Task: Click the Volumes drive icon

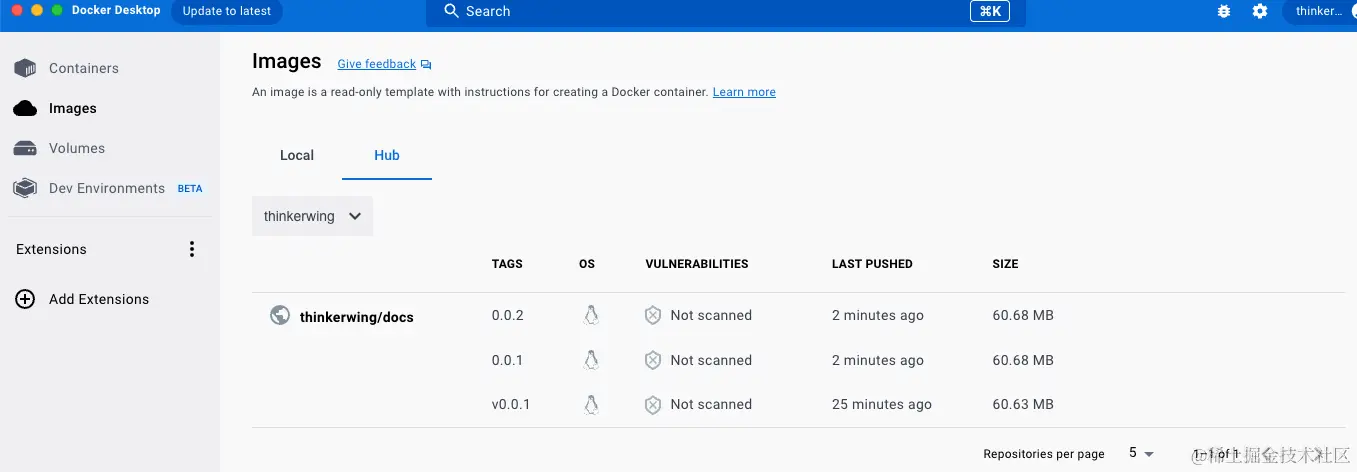Action: tap(25, 148)
